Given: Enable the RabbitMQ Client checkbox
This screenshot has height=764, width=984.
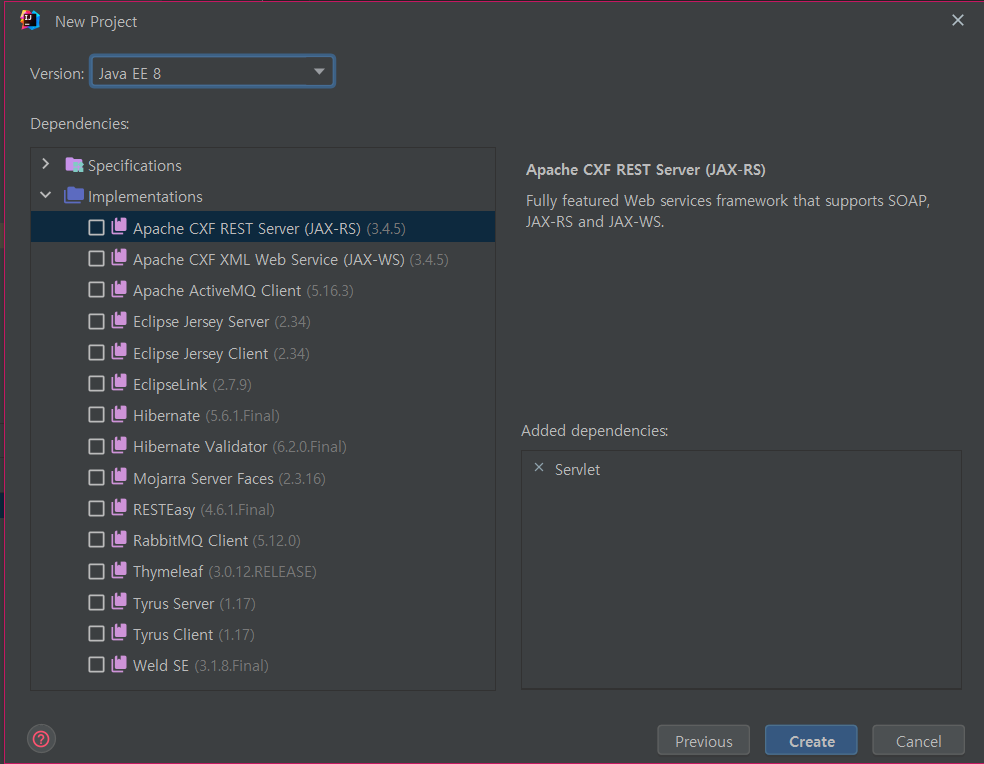Looking at the screenshot, I should pos(96,540).
